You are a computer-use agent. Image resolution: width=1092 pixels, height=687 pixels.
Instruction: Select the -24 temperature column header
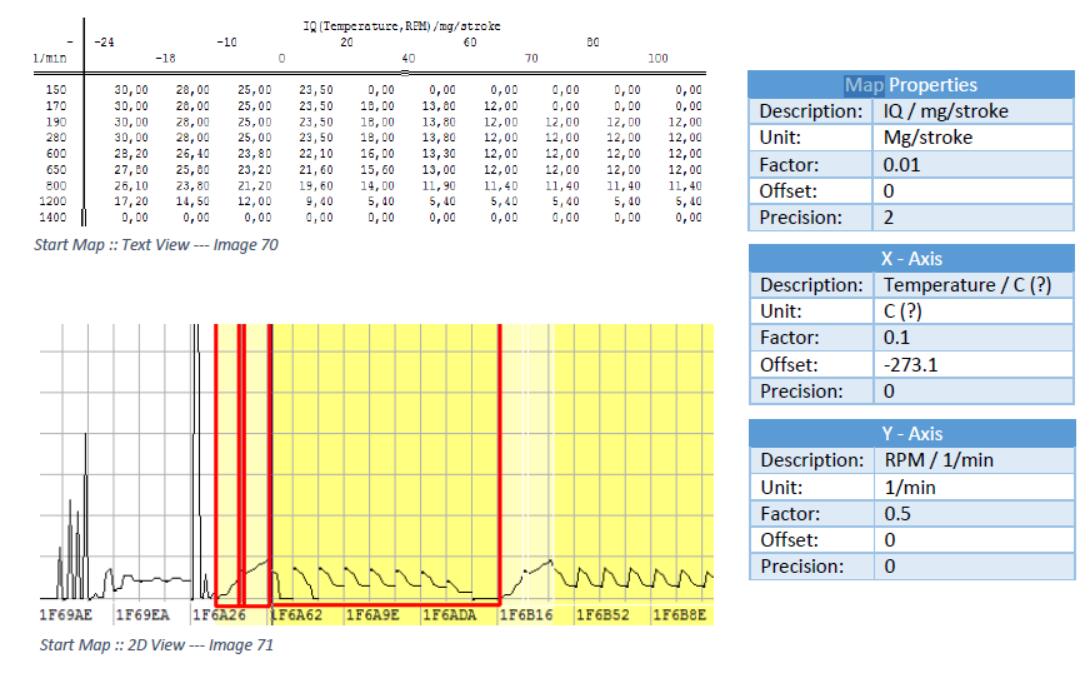104,42
